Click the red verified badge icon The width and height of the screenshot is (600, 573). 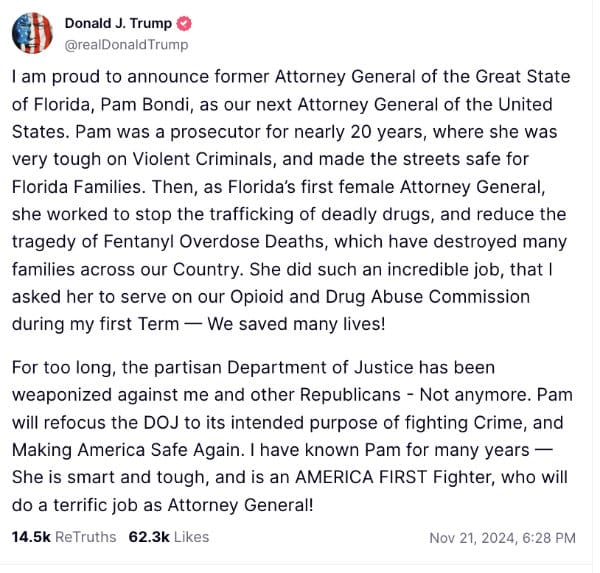point(184,23)
